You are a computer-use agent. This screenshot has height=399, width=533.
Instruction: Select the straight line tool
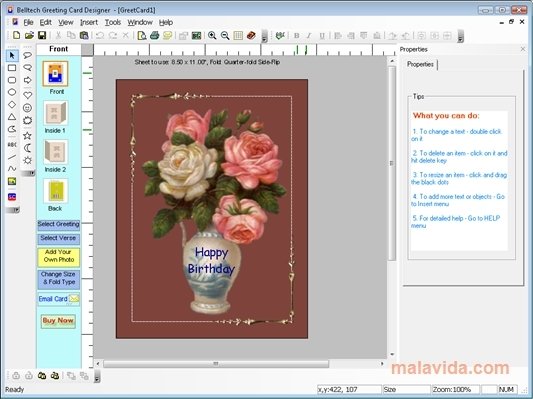(x=12, y=157)
